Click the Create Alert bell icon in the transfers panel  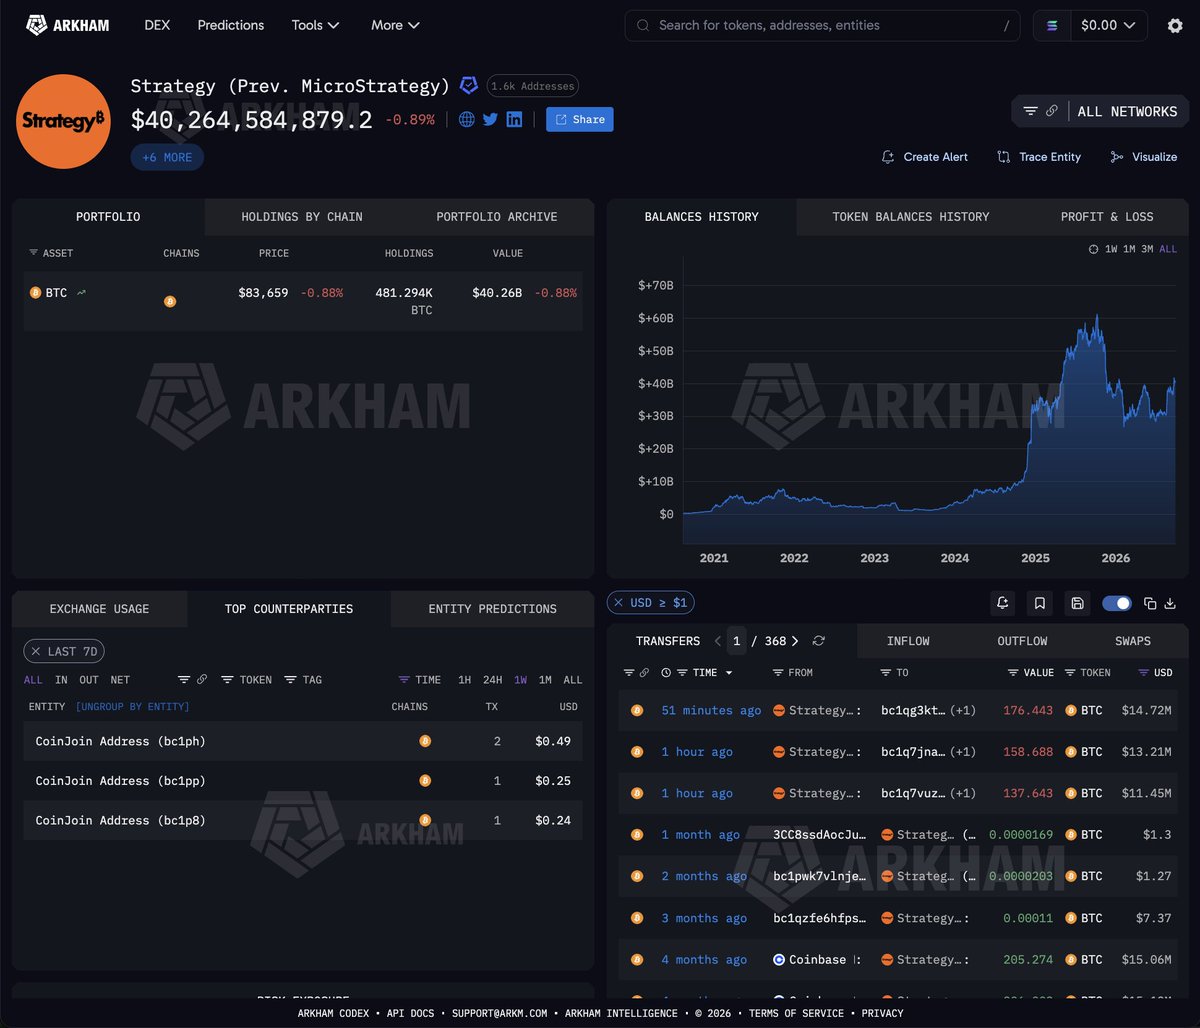(x=1002, y=603)
